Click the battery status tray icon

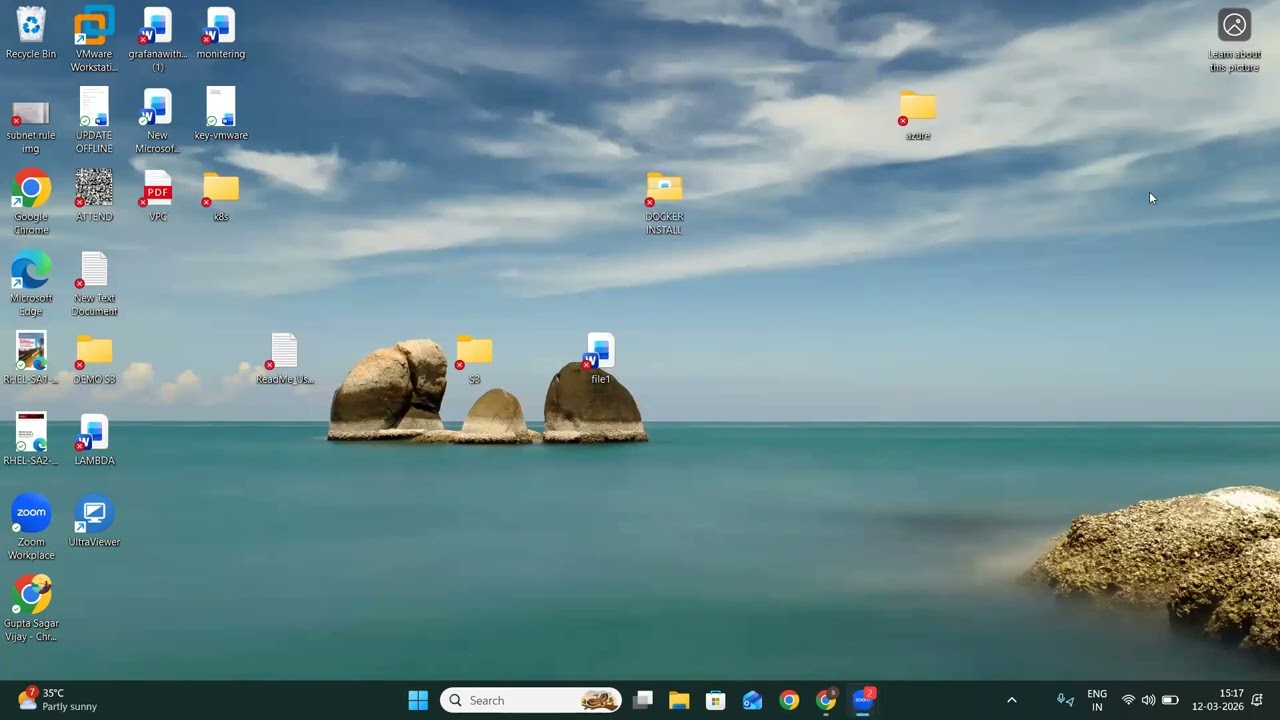(x=1169, y=700)
